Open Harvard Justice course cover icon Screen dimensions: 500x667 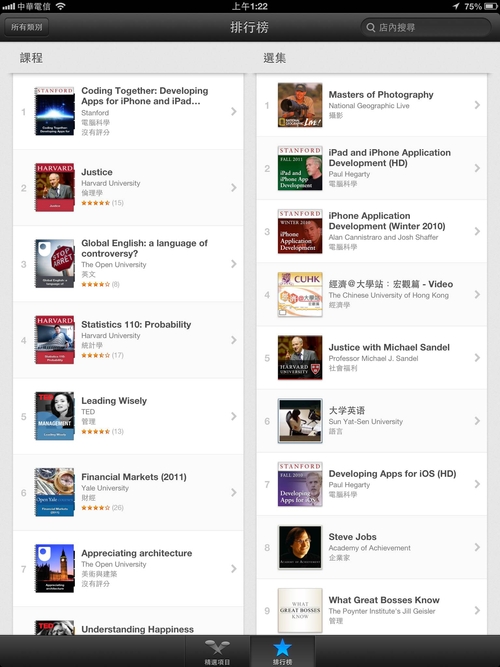[55, 188]
